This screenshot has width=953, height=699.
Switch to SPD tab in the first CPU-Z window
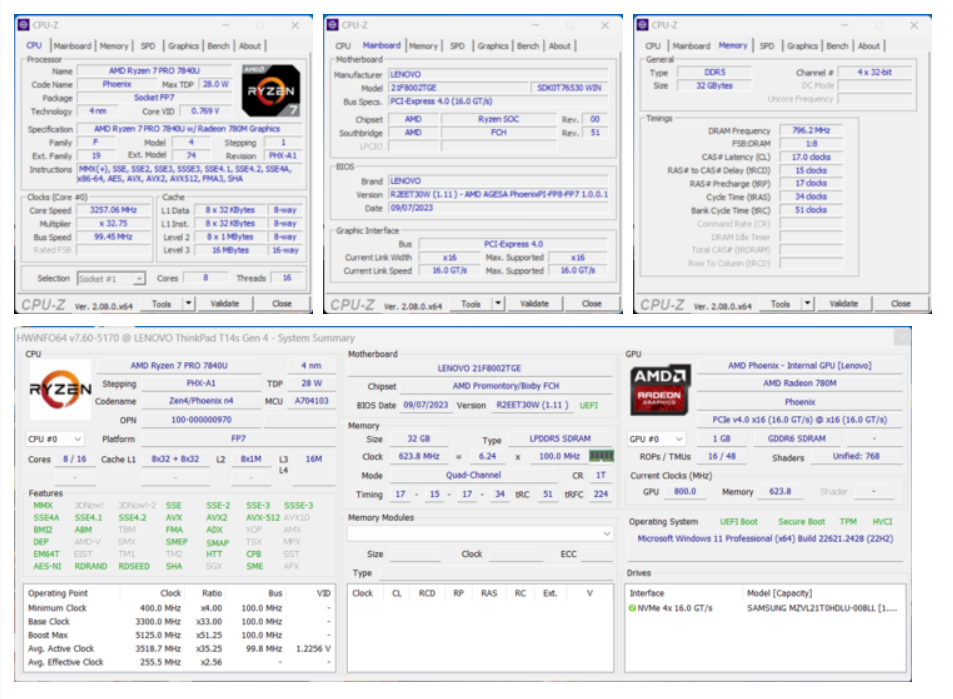coord(148,46)
